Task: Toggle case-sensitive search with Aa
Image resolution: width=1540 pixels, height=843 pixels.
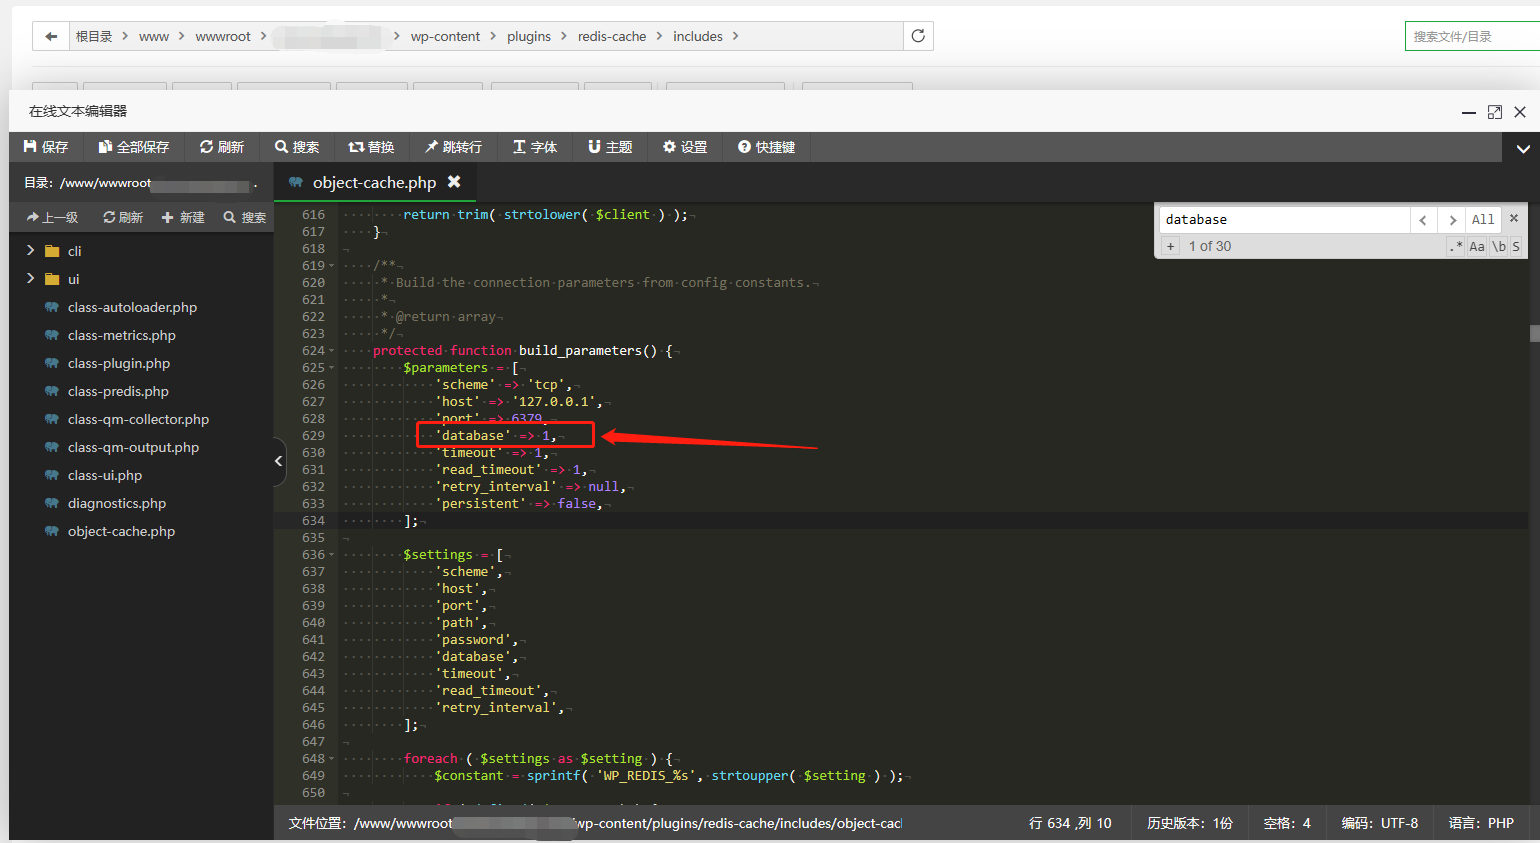Action: (x=1477, y=246)
